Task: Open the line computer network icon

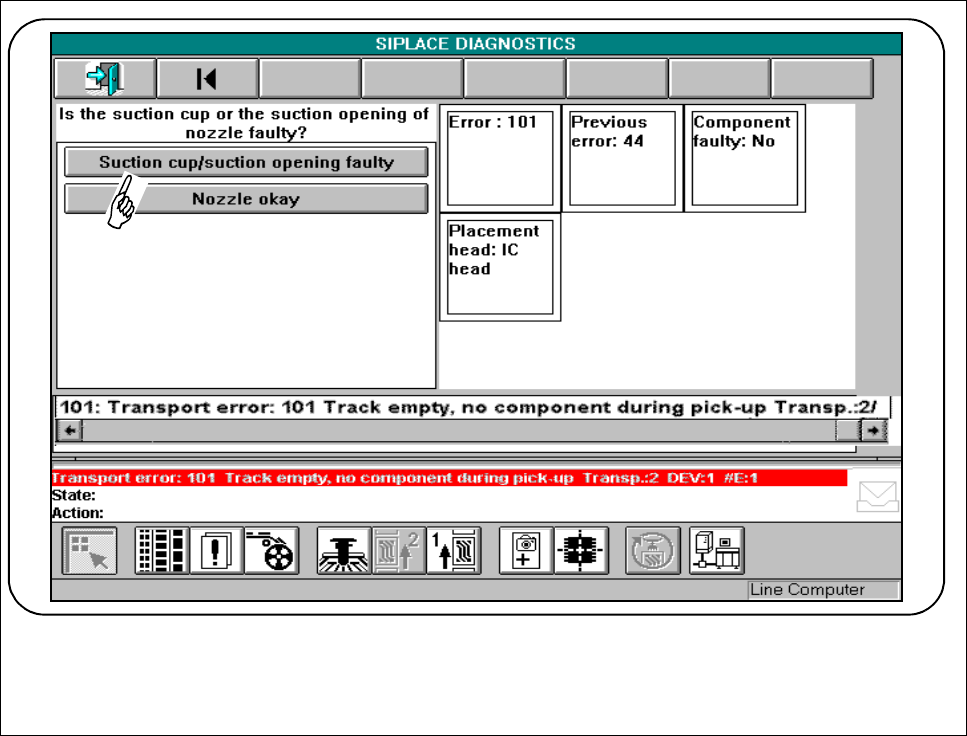Action: click(717, 551)
